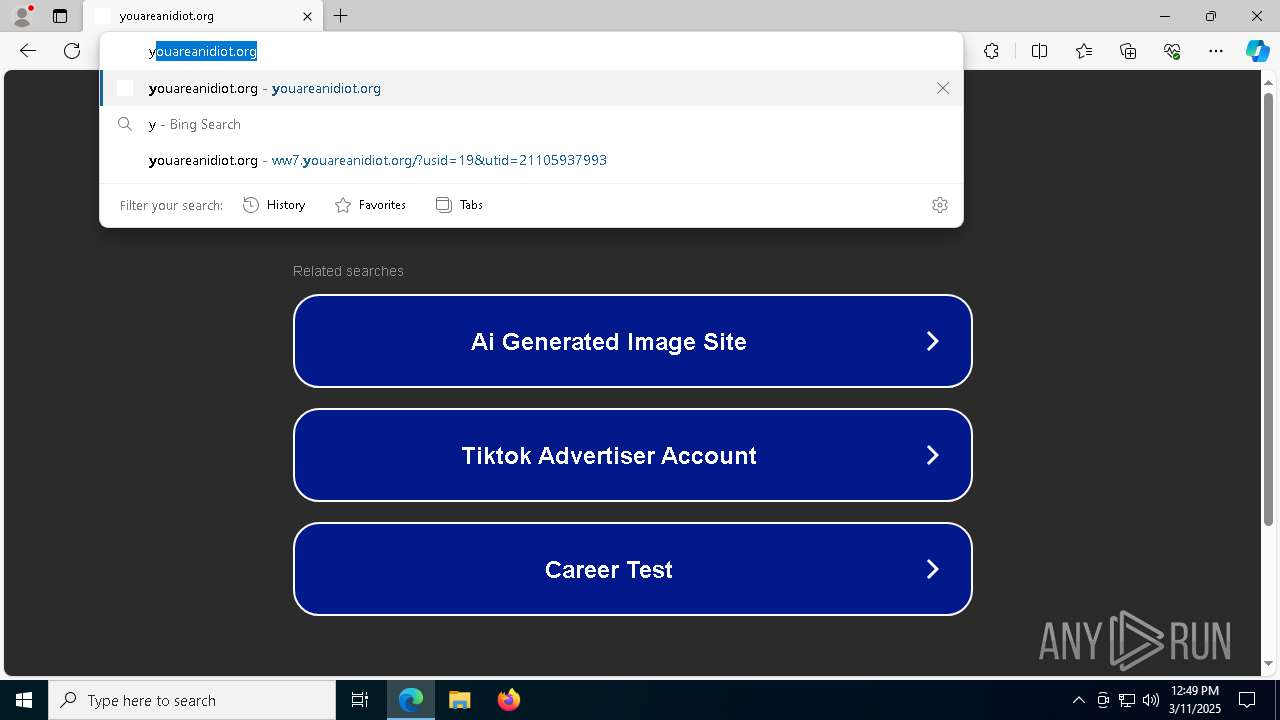Image resolution: width=1280 pixels, height=720 pixels.
Task: Click chevron on Ai Generated Image Site
Action: click(932, 341)
